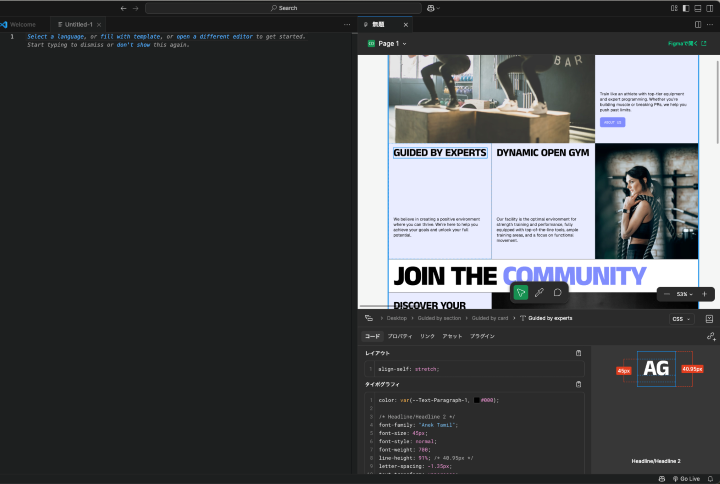This screenshot has width=720, height=484.
Task: Click the 'JOIN THE COMMUNITY' heading
Action: [519, 276]
